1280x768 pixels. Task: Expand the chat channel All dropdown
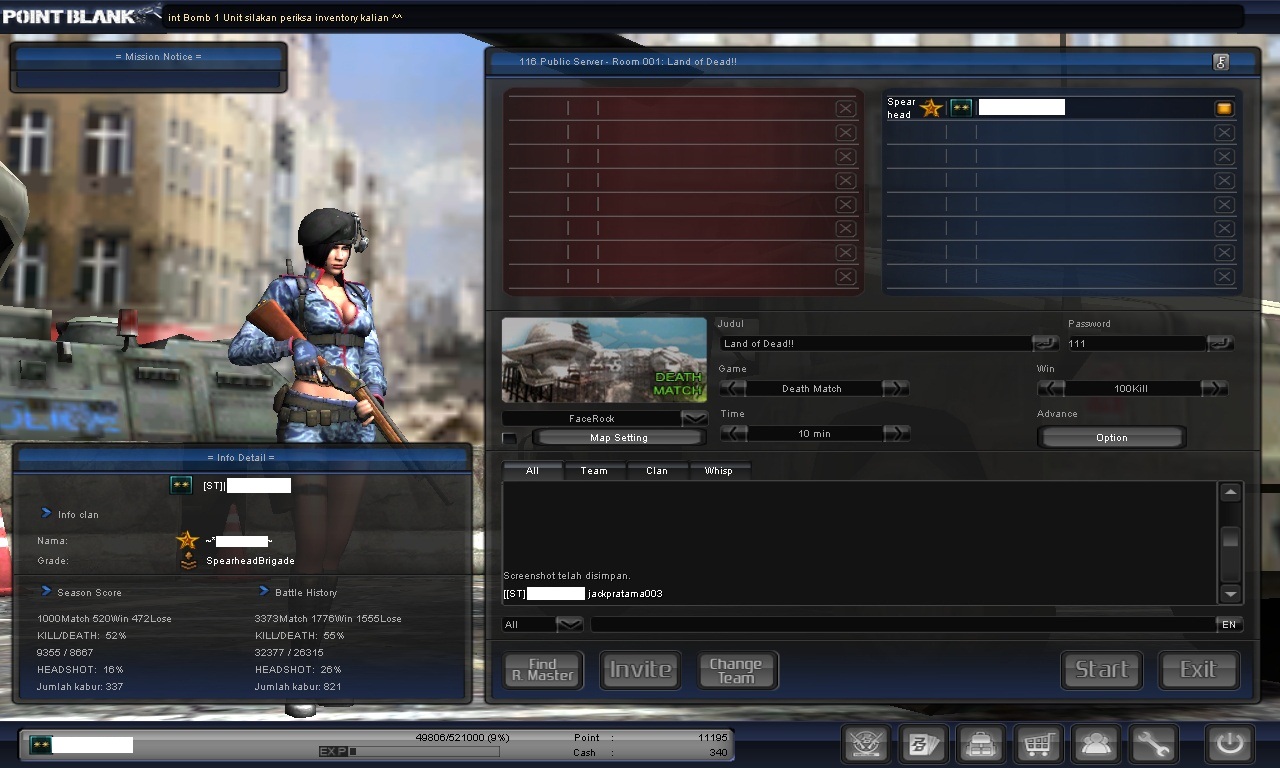569,624
